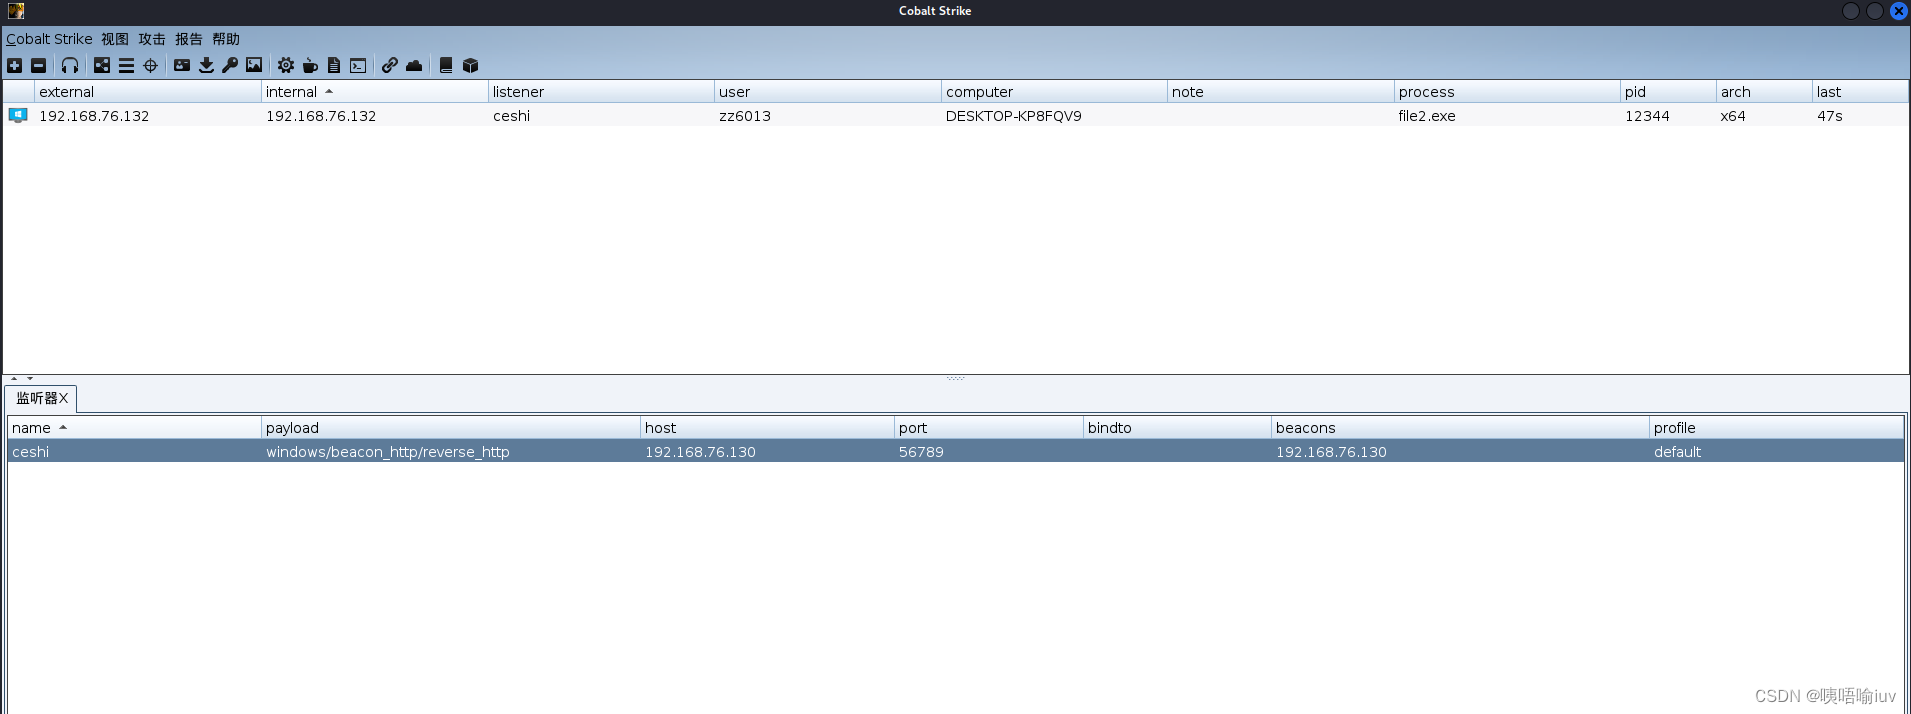1911x714 pixels.
Task: Open the scripted web delivery terminal icon
Action: [358, 65]
